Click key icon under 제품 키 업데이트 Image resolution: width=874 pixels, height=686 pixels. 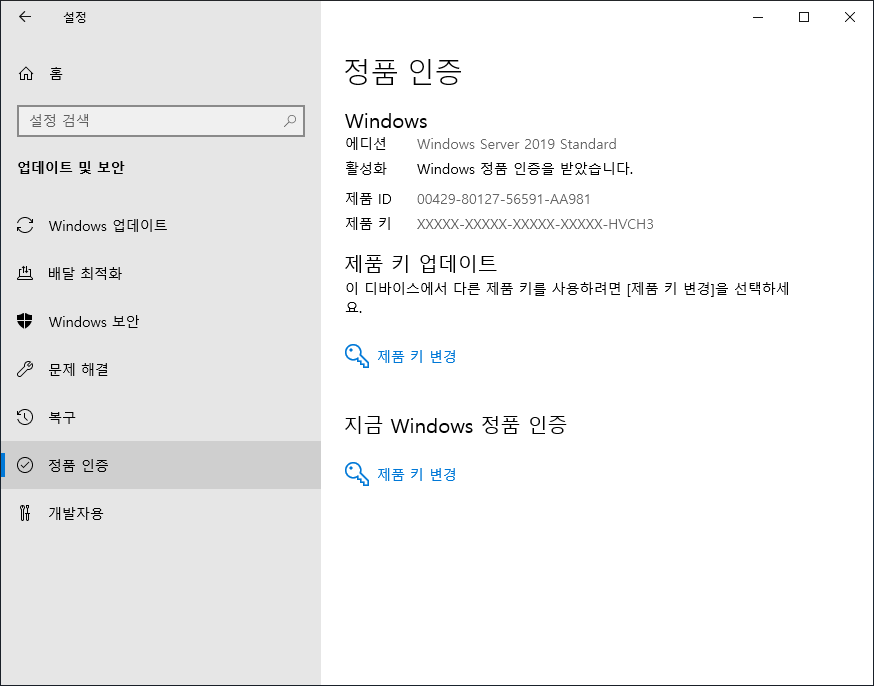[357, 356]
